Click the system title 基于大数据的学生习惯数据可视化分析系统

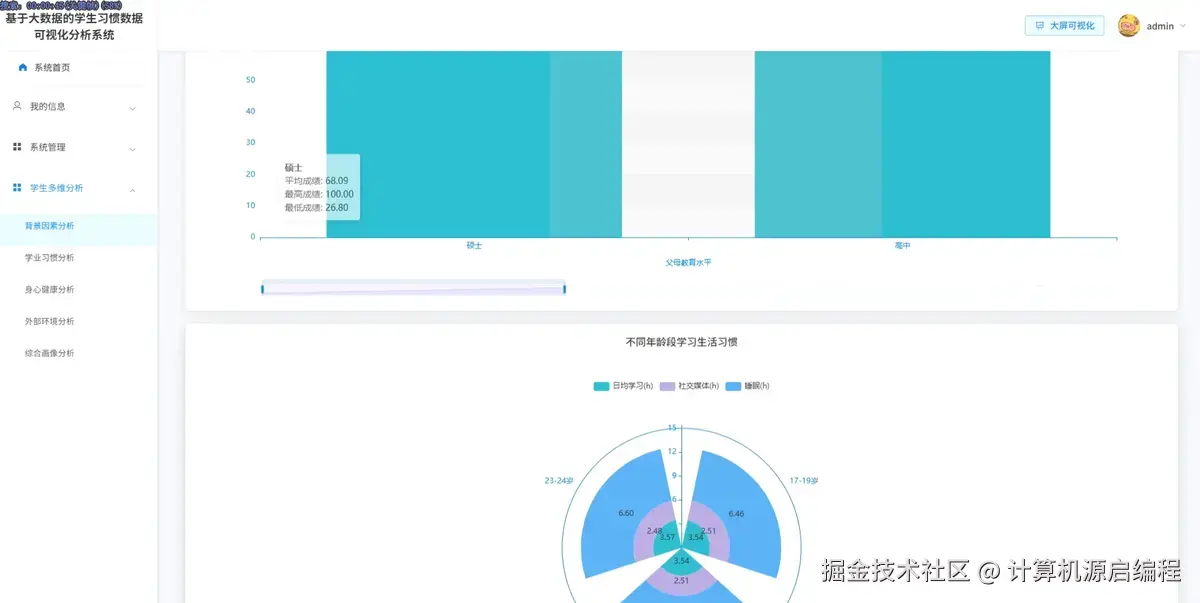74,26
